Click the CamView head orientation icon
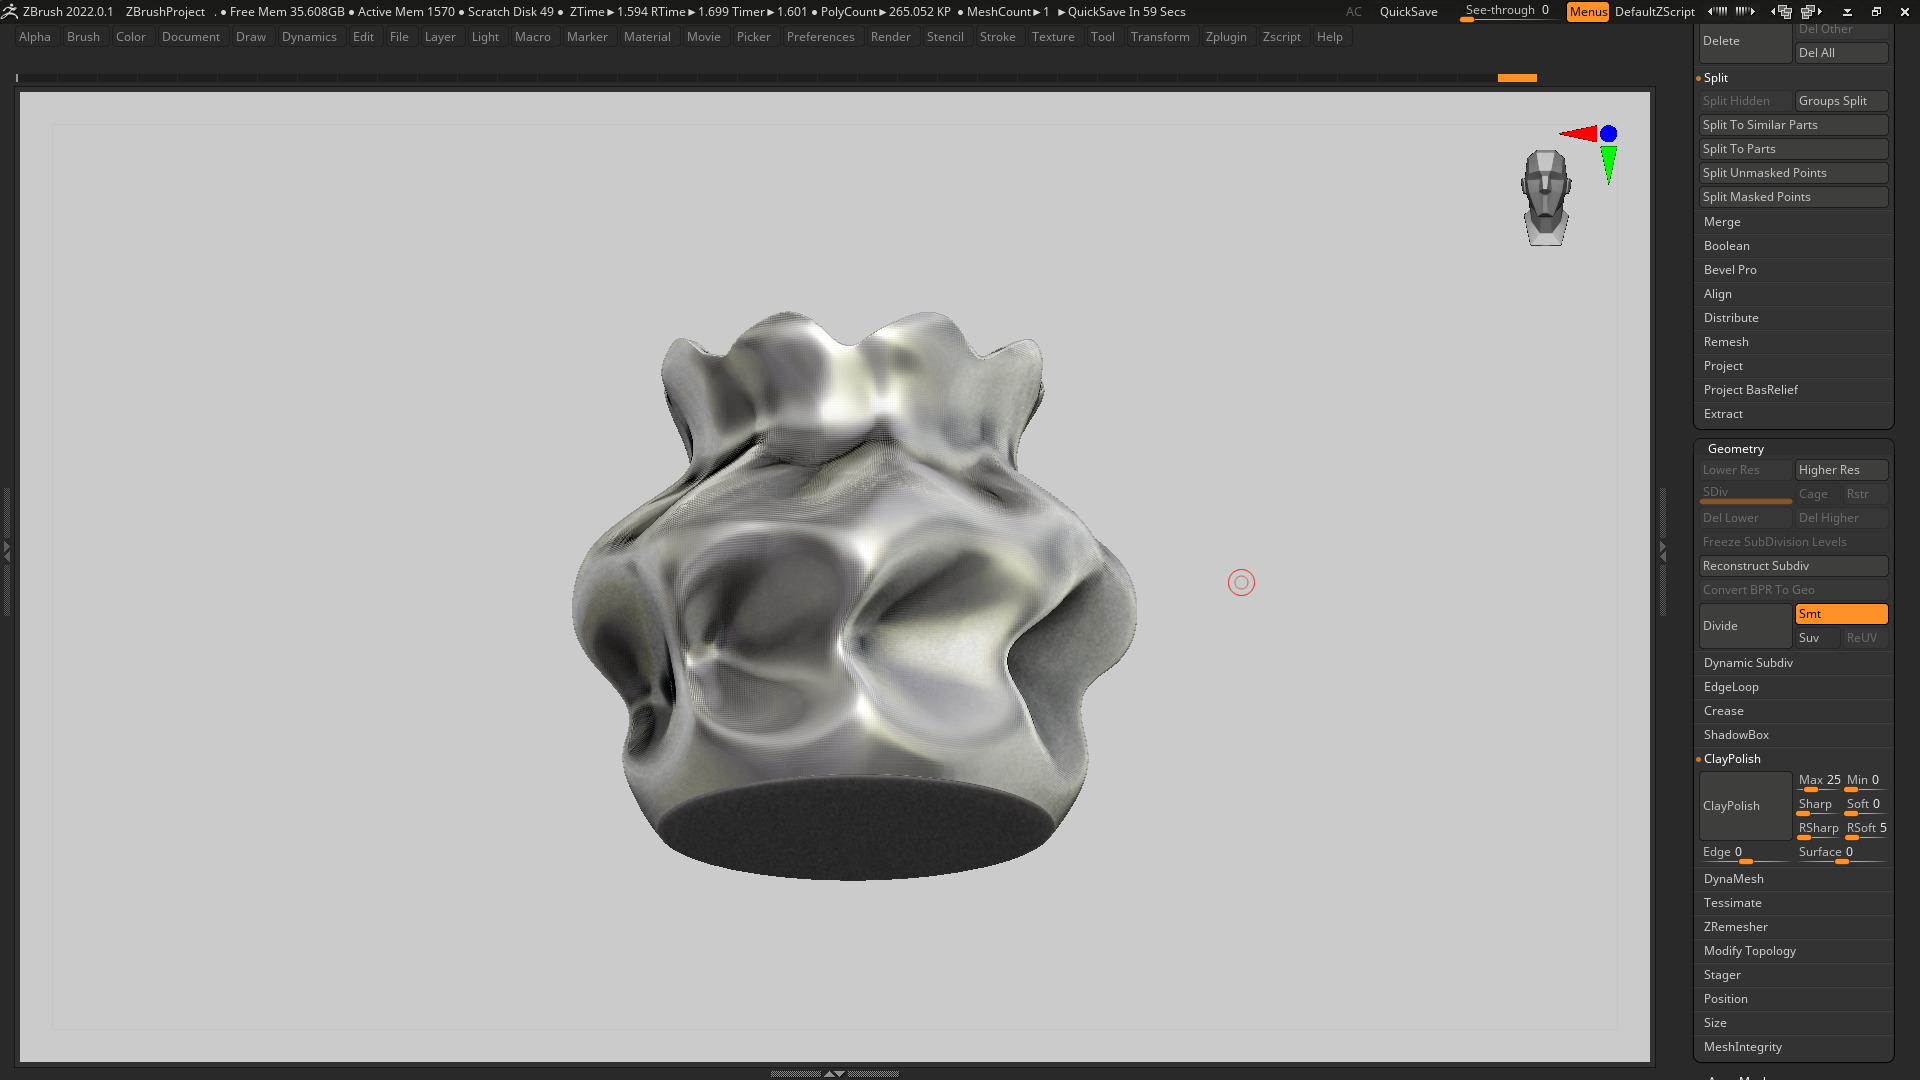Image resolution: width=1920 pixels, height=1080 pixels. (1546, 198)
